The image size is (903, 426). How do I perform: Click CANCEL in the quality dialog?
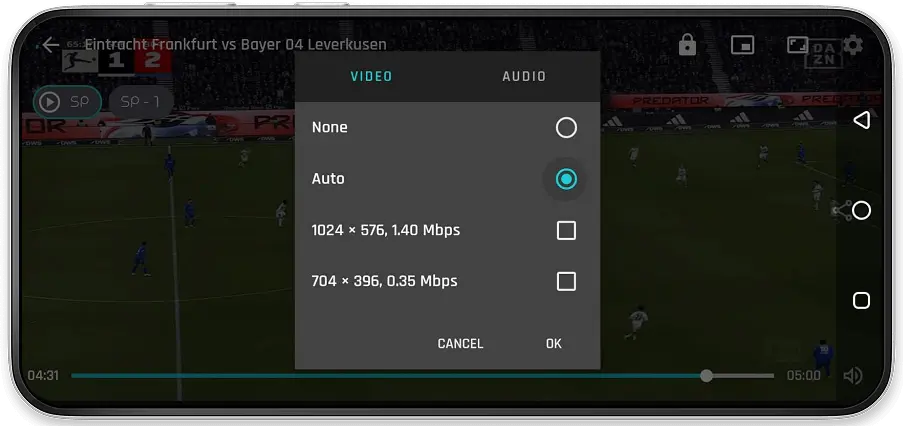tap(460, 344)
